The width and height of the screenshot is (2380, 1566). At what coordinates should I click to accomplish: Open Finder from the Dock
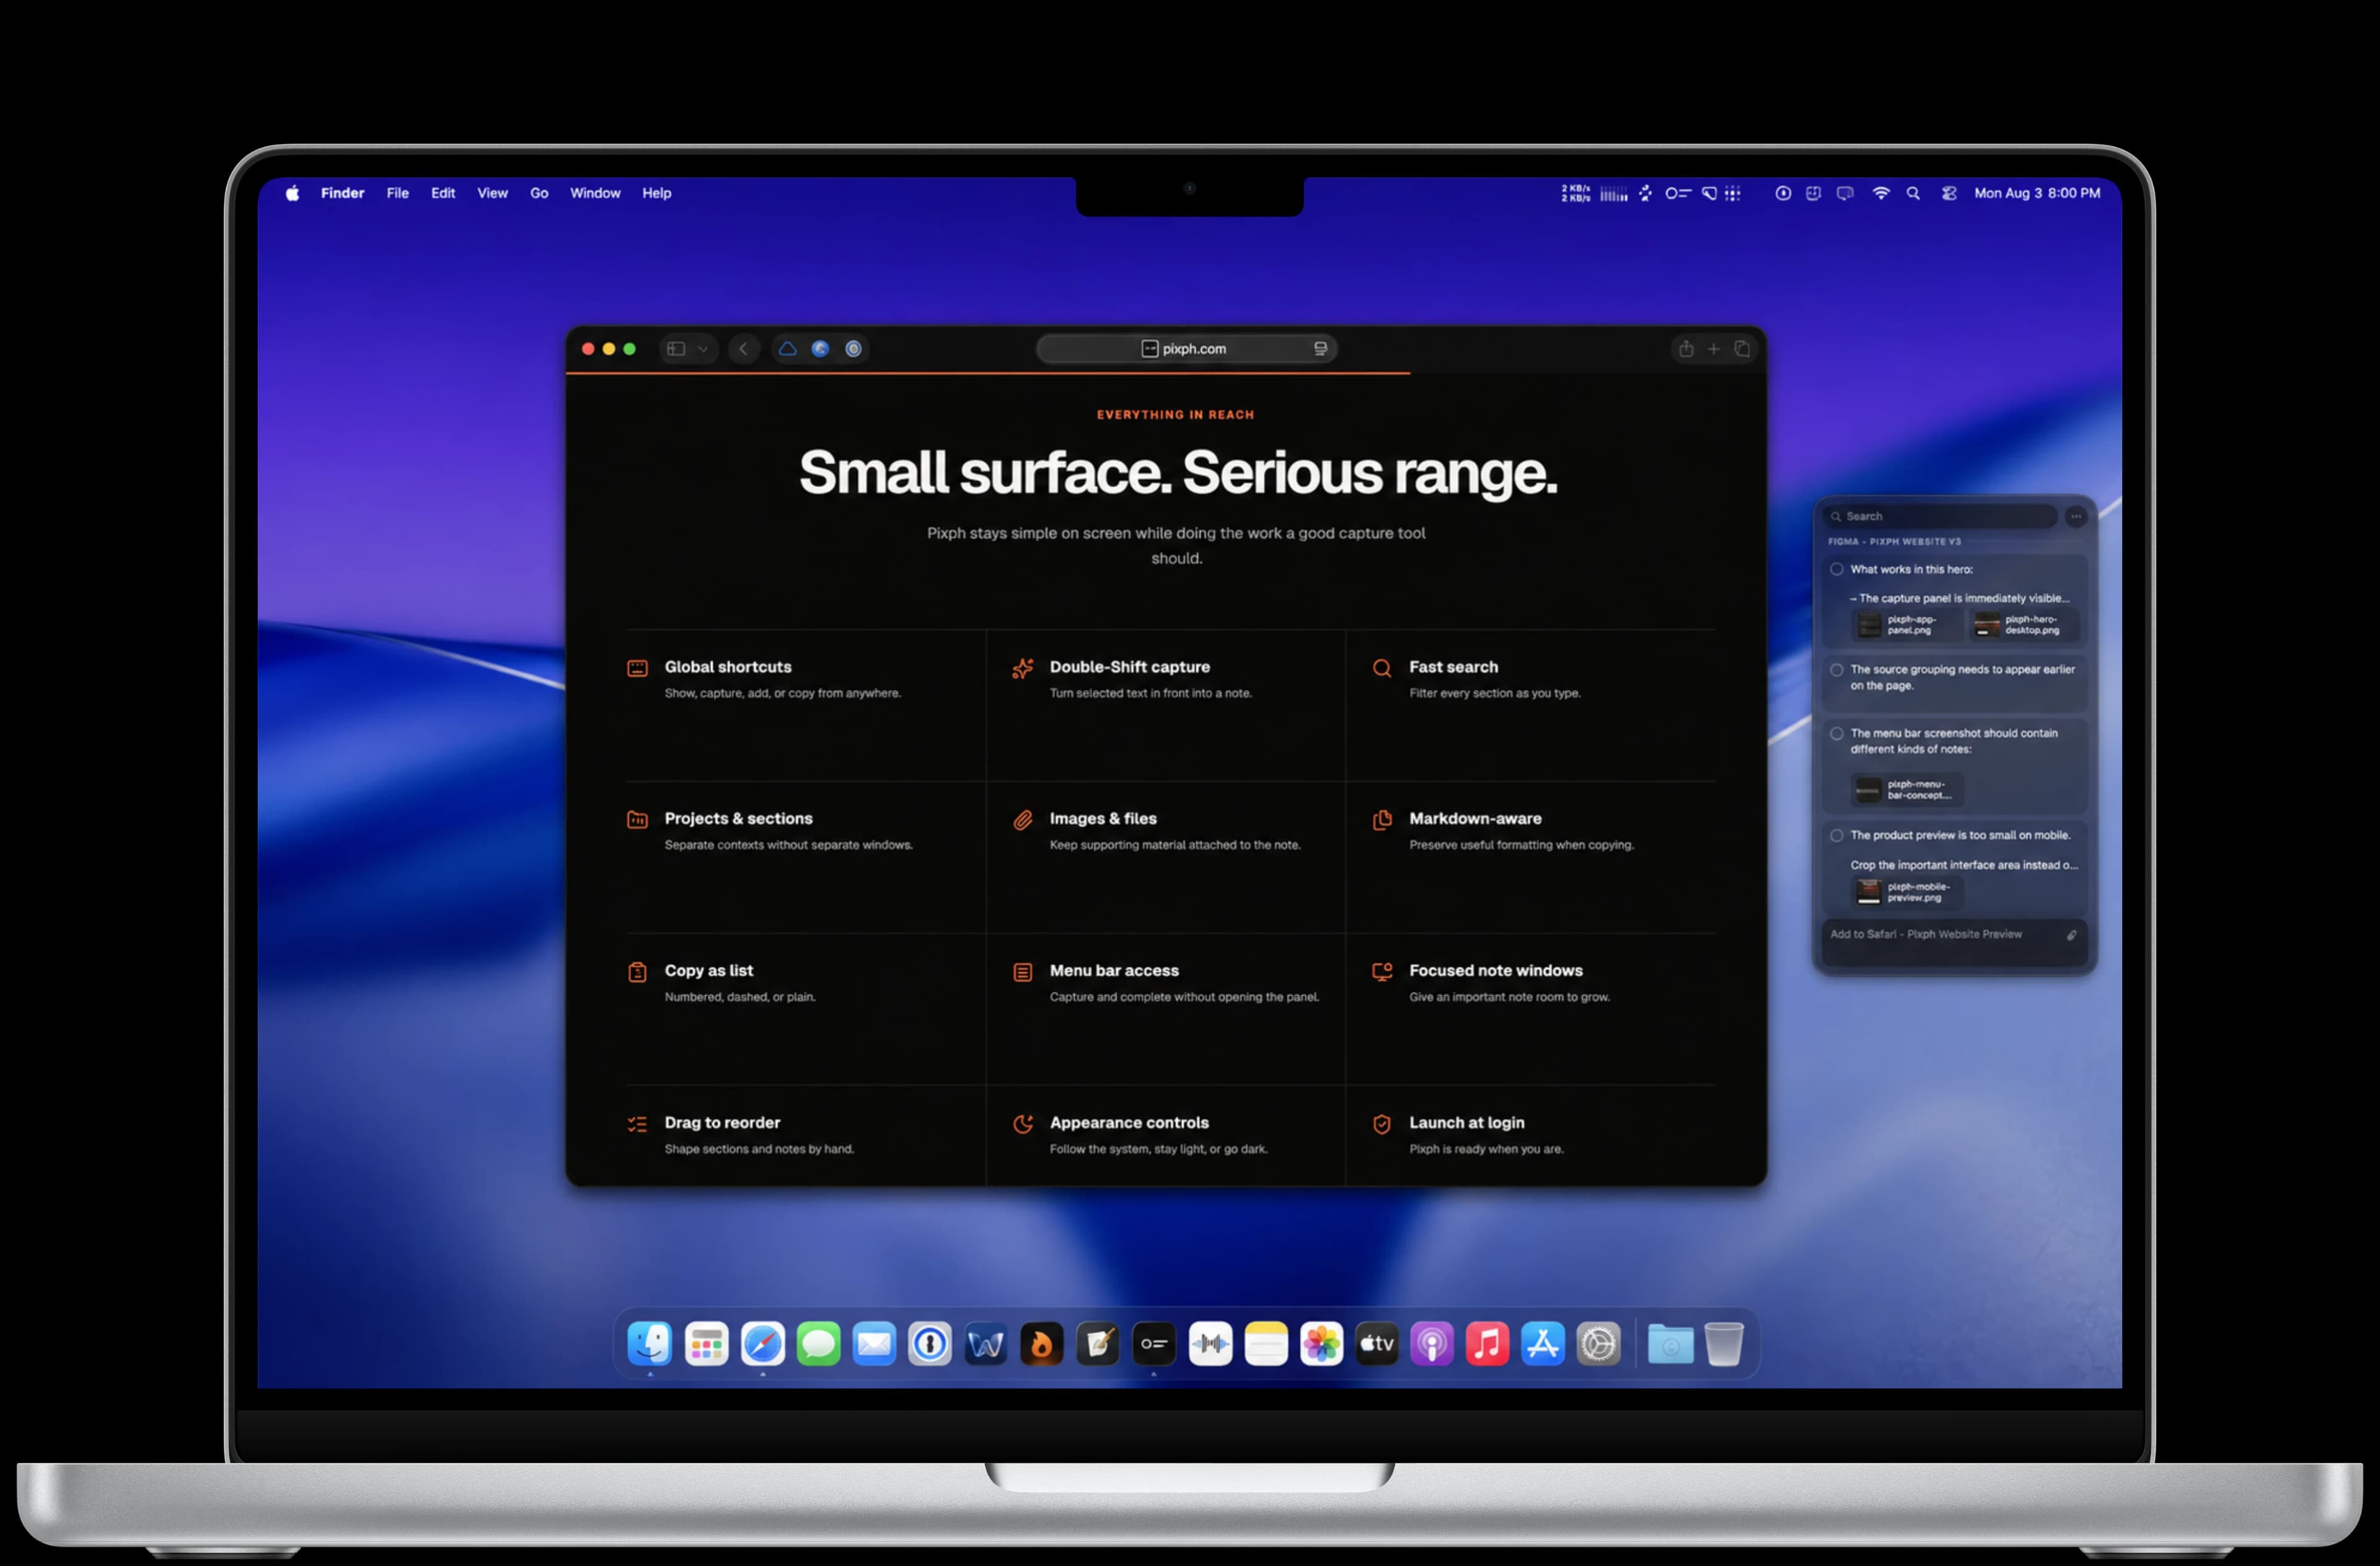(650, 1343)
